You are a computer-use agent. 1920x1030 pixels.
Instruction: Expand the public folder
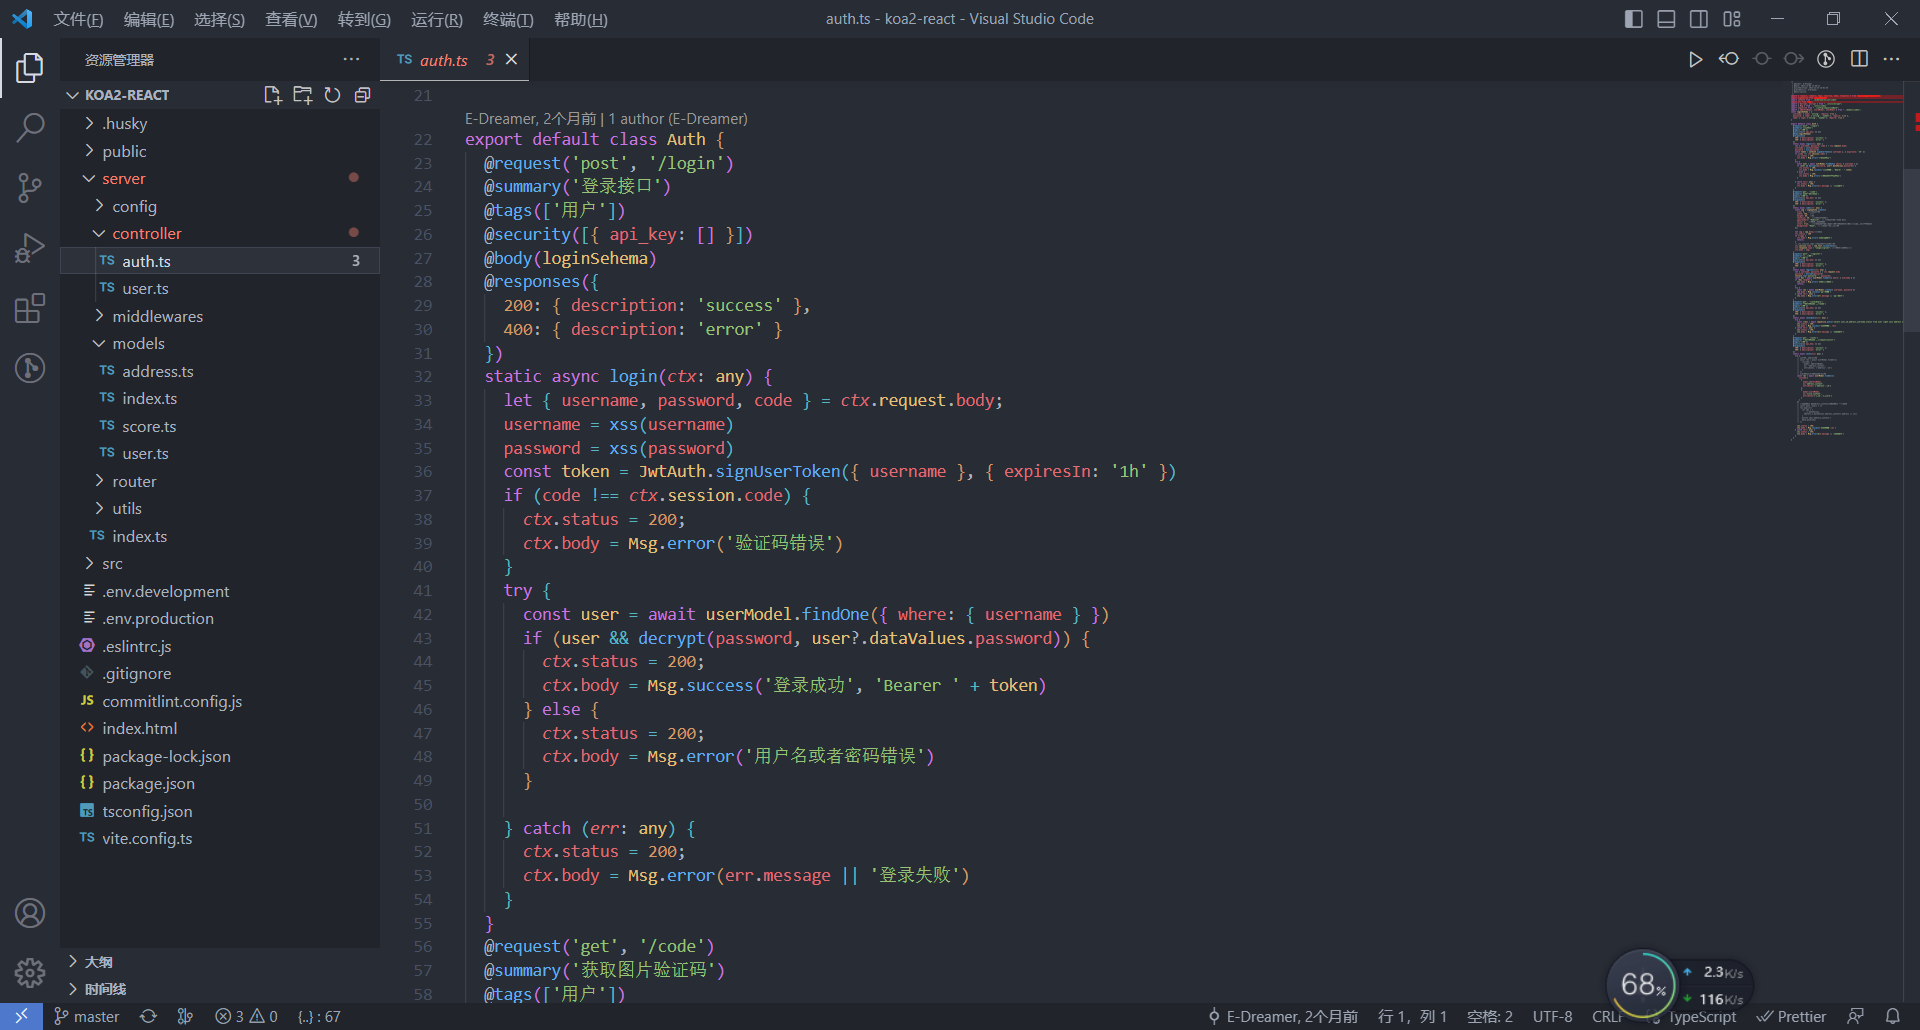pyautogui.click(x=124, y=151)
